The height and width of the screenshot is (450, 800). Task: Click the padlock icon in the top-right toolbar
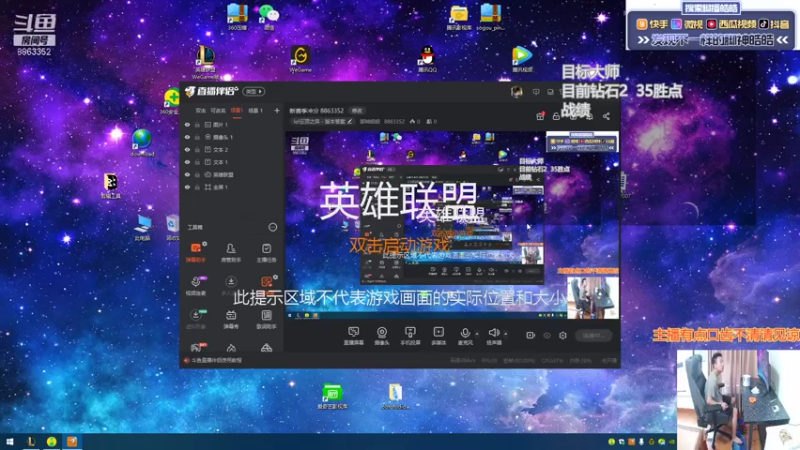[x=556, y=116]
